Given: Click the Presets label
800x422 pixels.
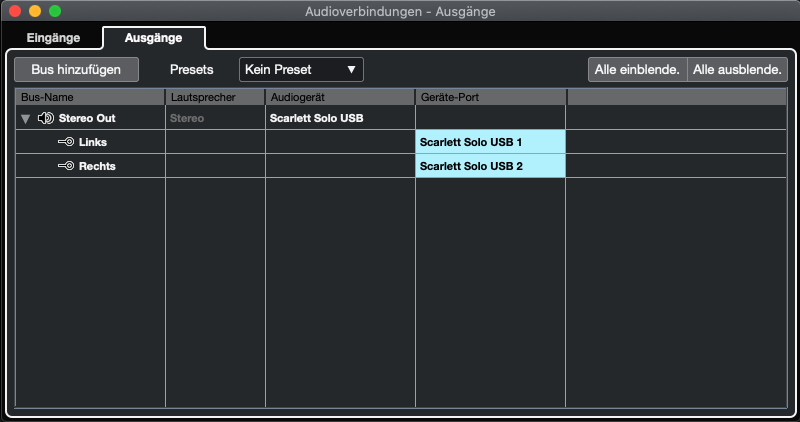Looking at the screenshot, I should 191,69.
